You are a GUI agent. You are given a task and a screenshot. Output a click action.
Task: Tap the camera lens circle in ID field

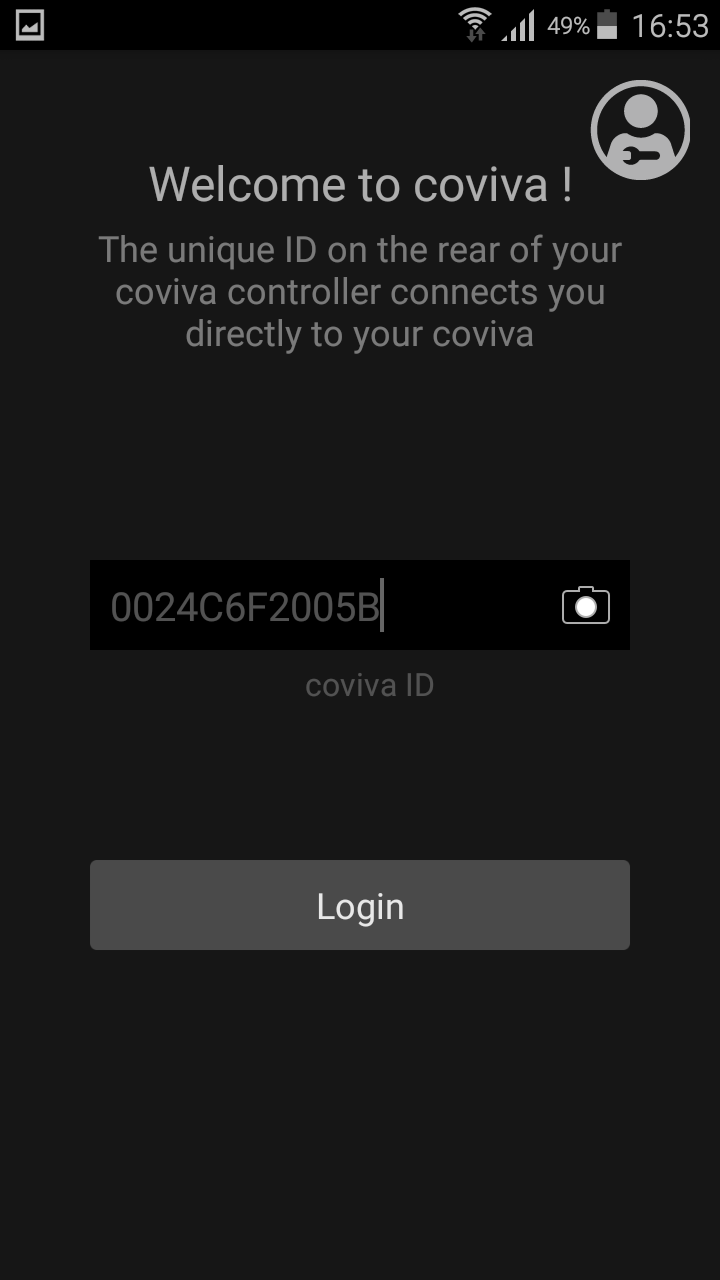[586, 607]
